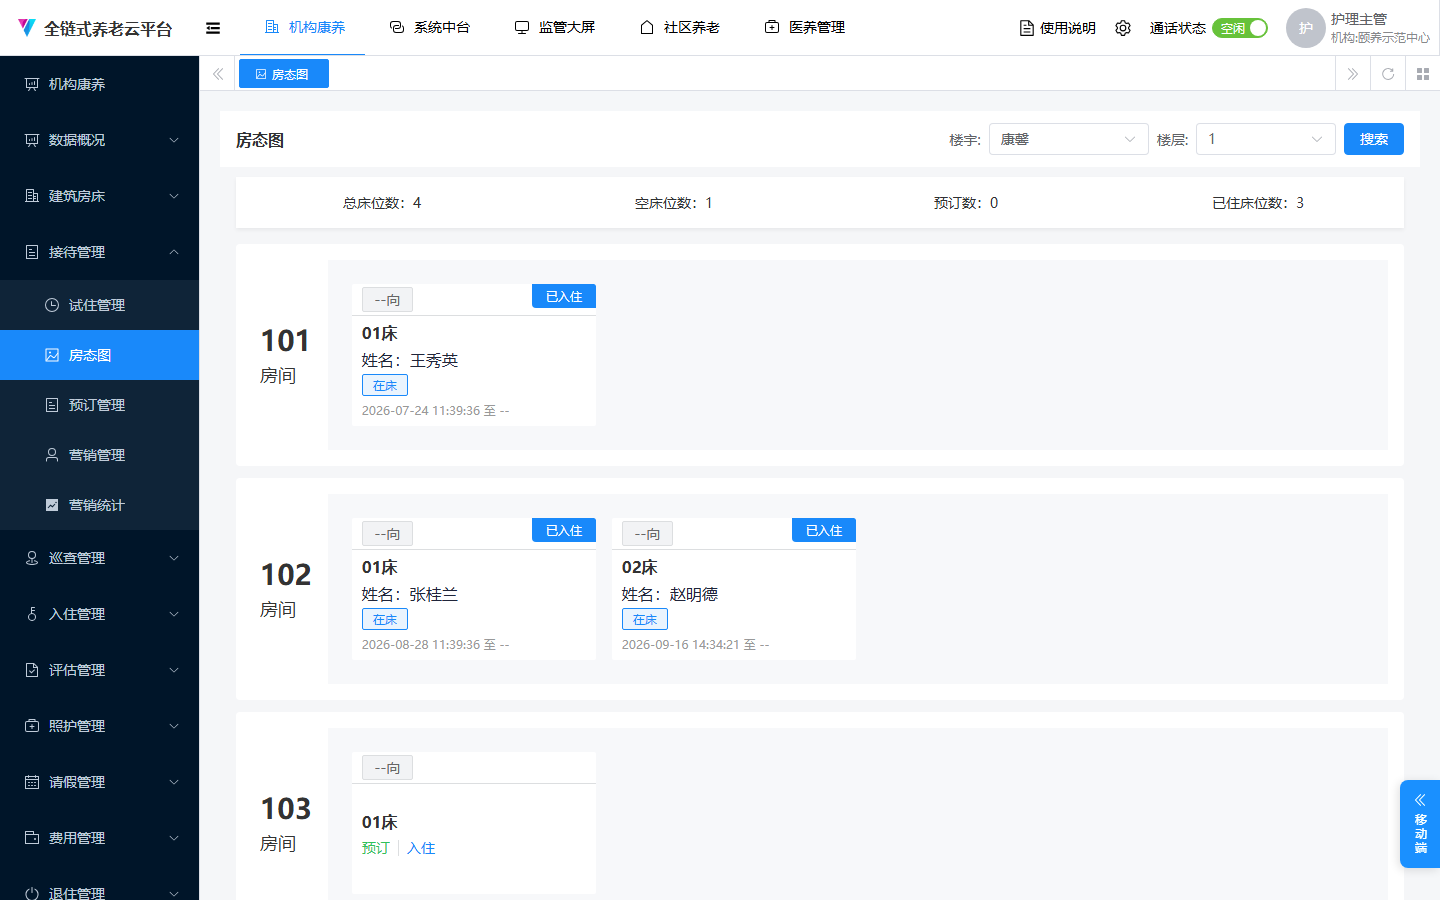Select the 房态图 page tab
This screenshot has height=900, width=1440.
click(283, 74)
